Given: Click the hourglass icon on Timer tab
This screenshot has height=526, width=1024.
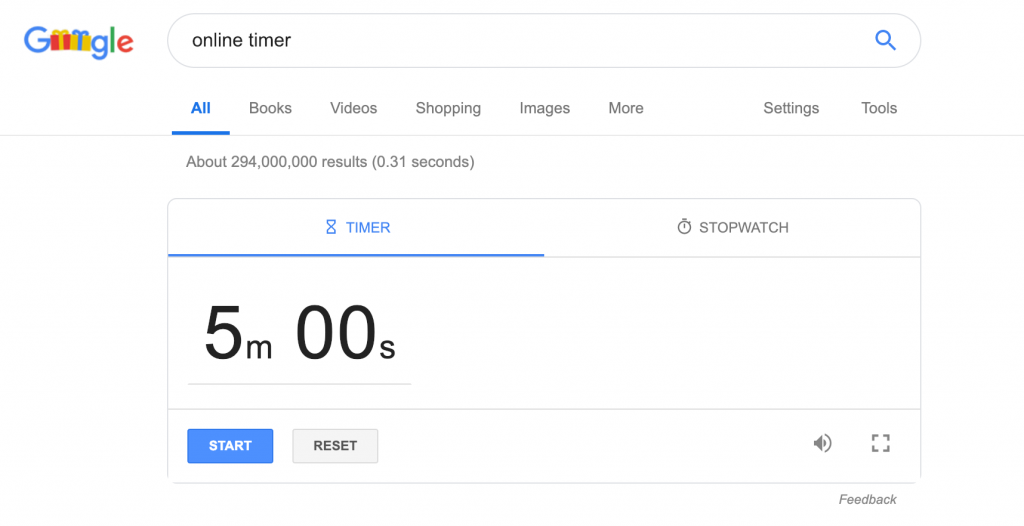Looking at the screenshot, I should [x=331, y=227].
